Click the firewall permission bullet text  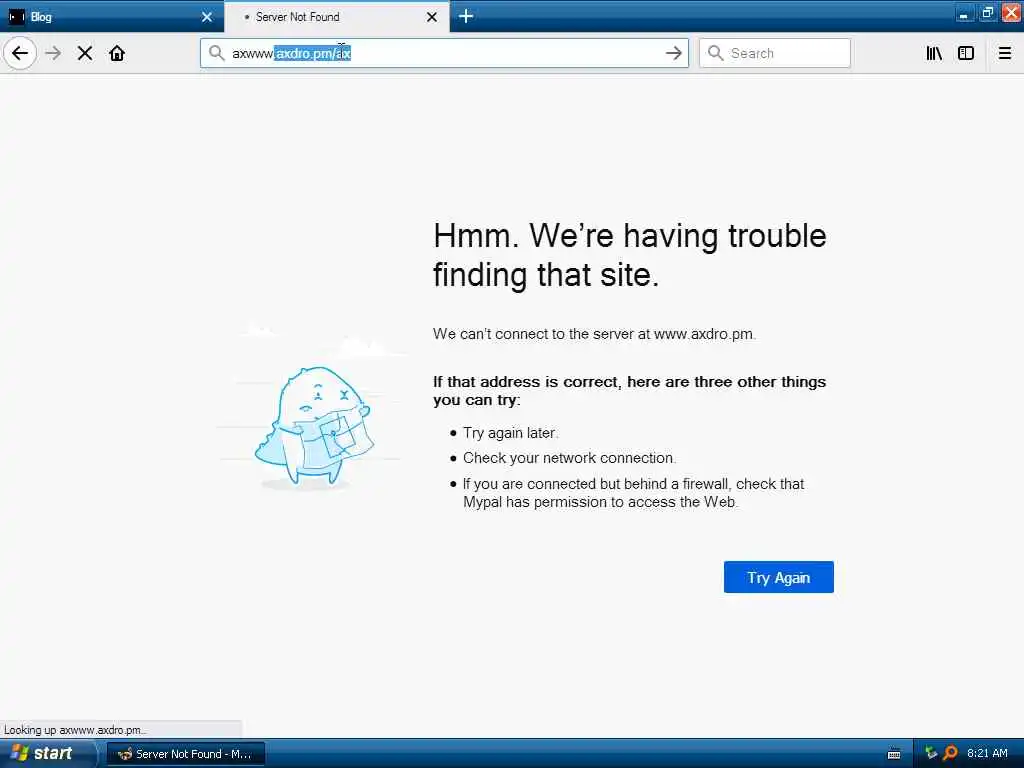tap(633, 493)
